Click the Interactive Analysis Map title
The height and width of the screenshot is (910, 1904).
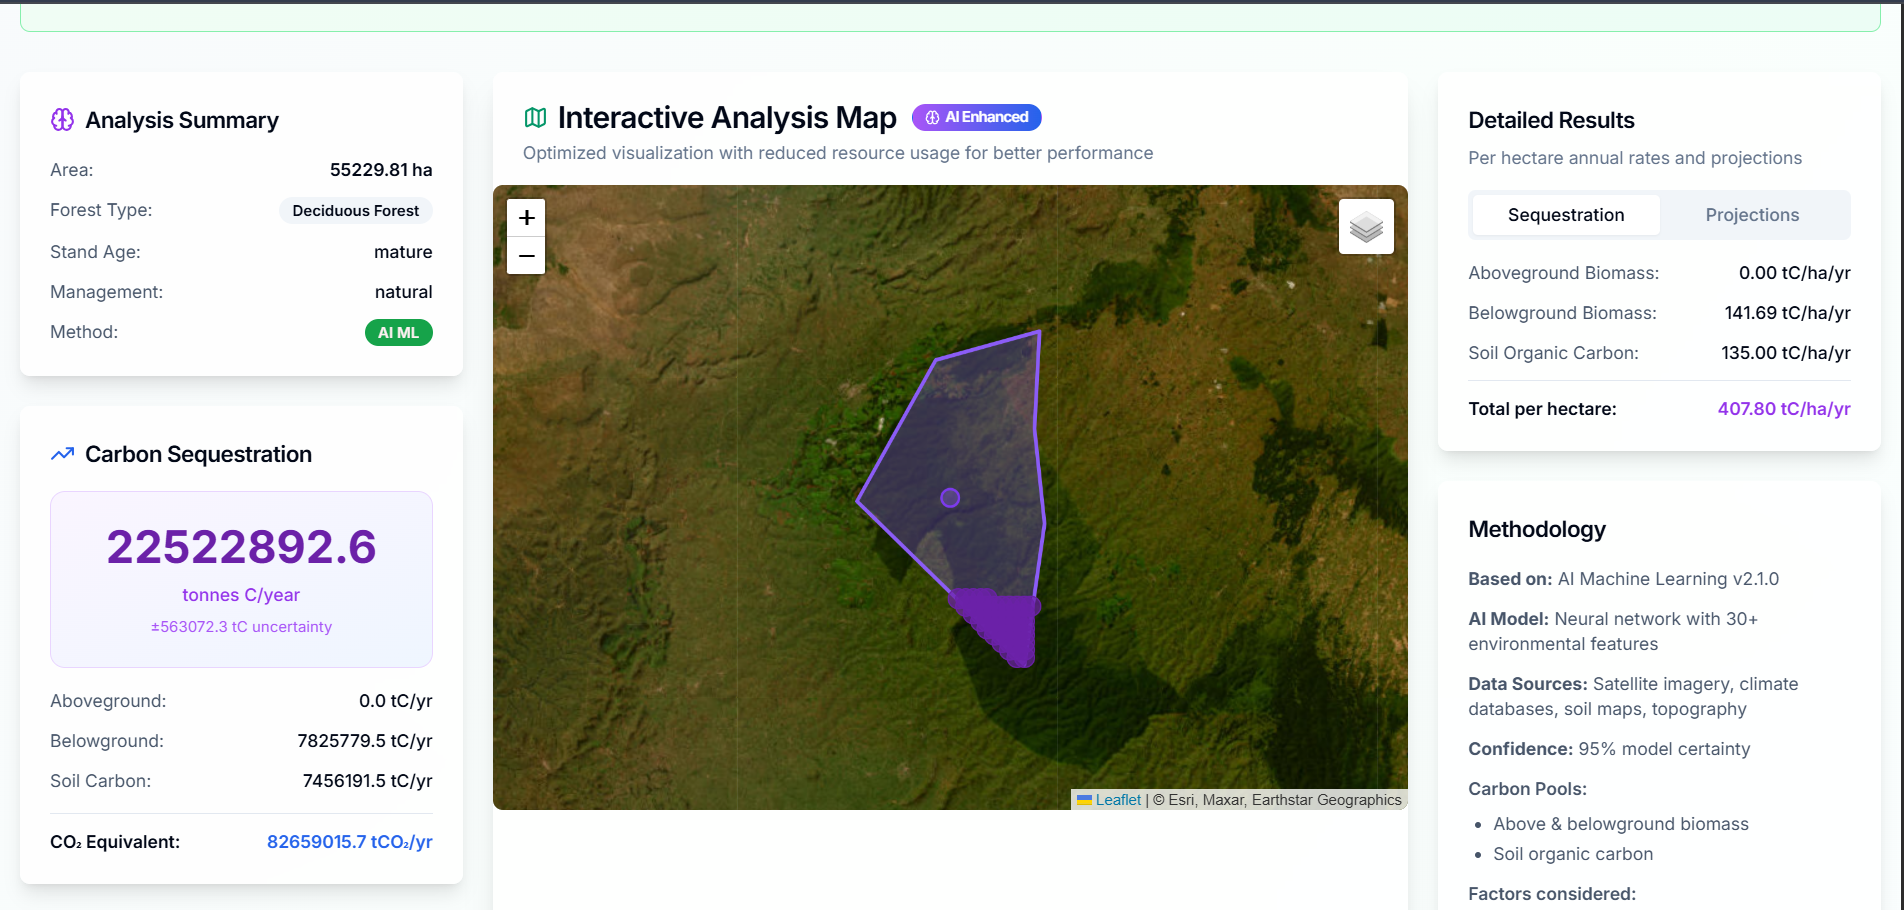(727, 118)
